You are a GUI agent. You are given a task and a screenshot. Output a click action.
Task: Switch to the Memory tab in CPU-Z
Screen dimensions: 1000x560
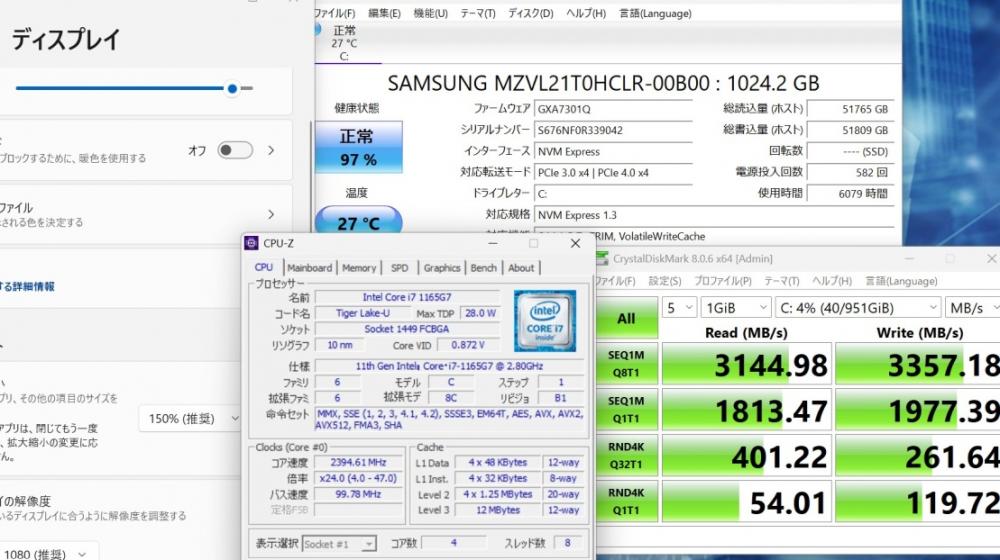[359, 268]
